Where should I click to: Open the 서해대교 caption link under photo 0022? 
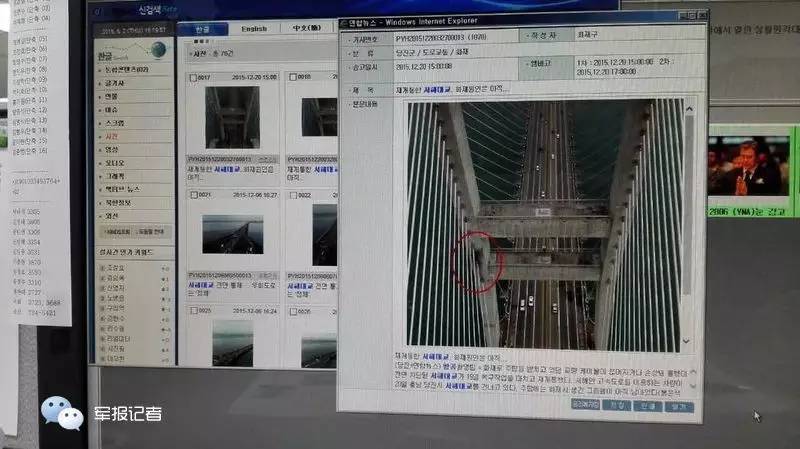[x=300, y=286]
